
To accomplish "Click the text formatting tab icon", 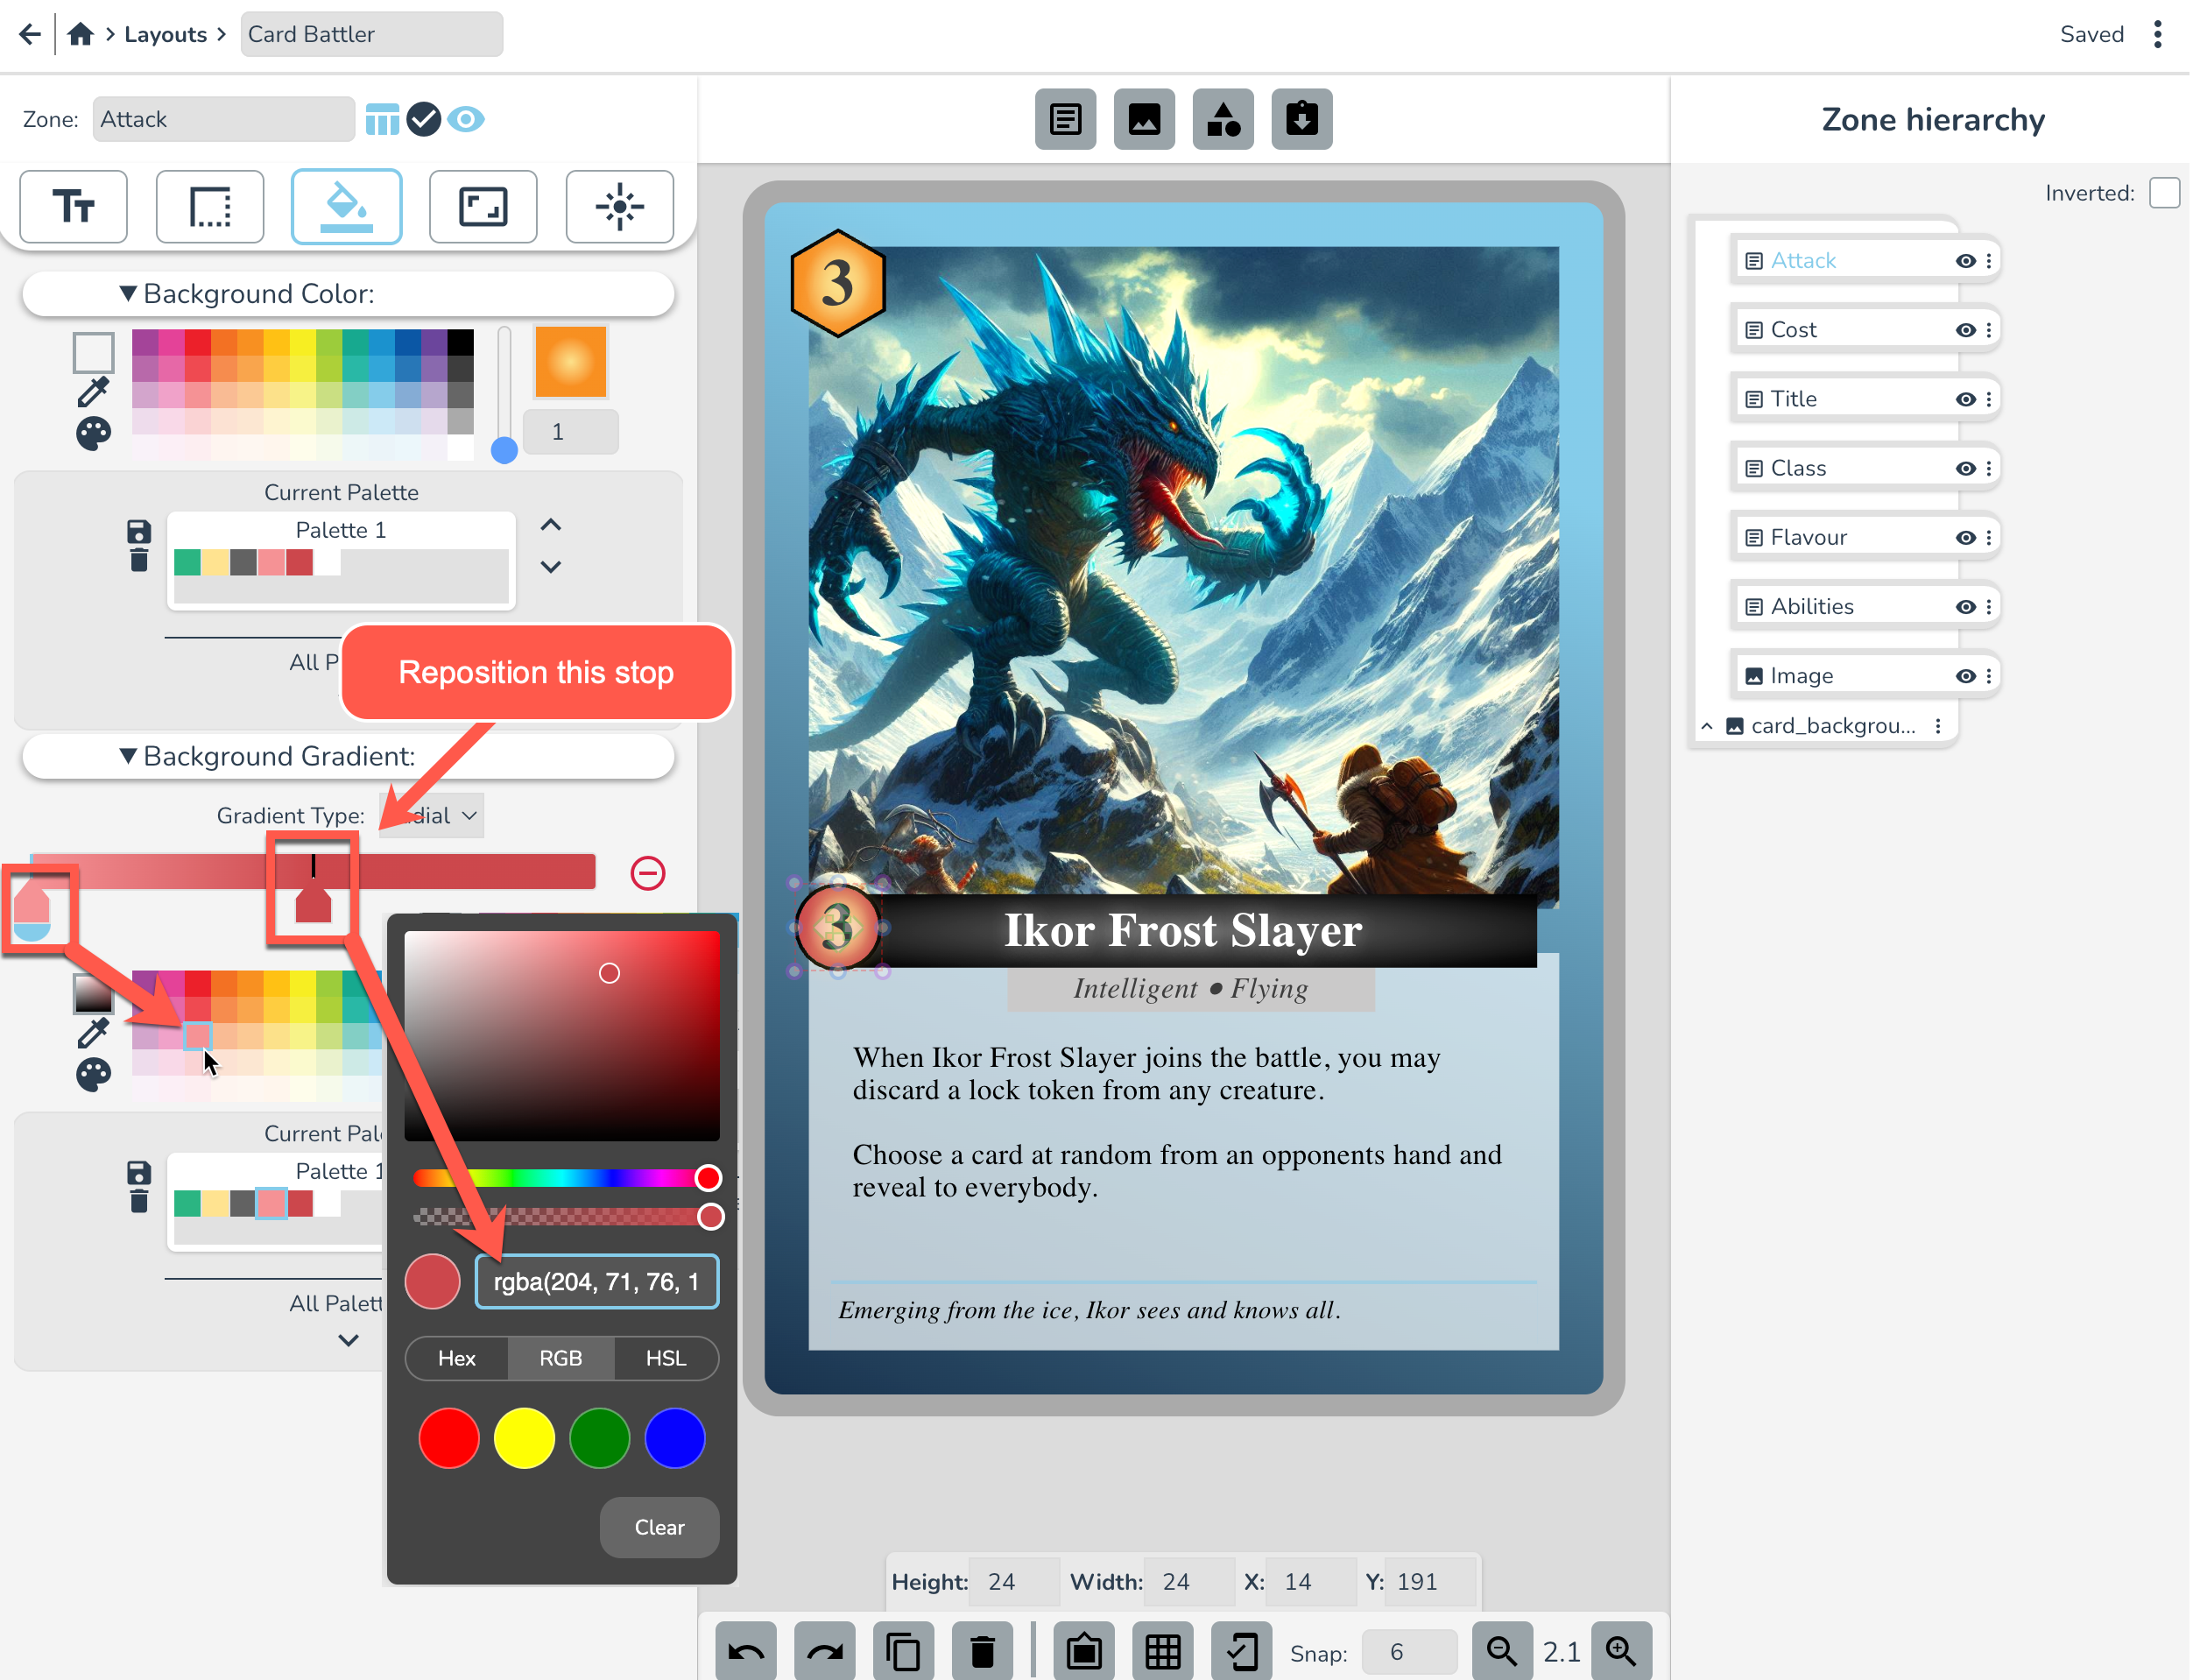I will 73,207.
